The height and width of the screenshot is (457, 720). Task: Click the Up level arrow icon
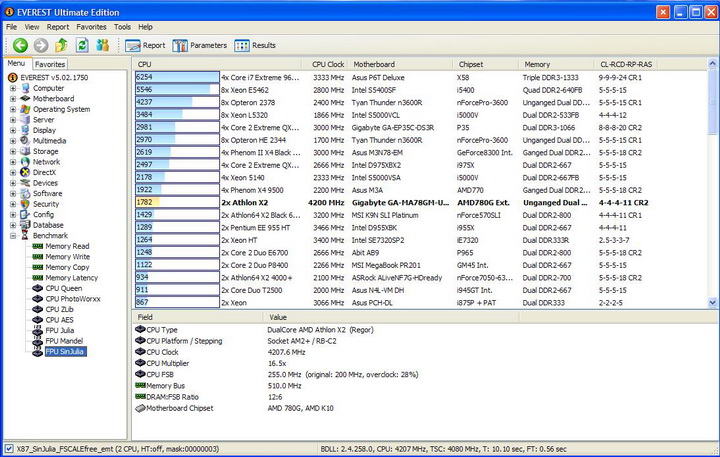(61, 45)
